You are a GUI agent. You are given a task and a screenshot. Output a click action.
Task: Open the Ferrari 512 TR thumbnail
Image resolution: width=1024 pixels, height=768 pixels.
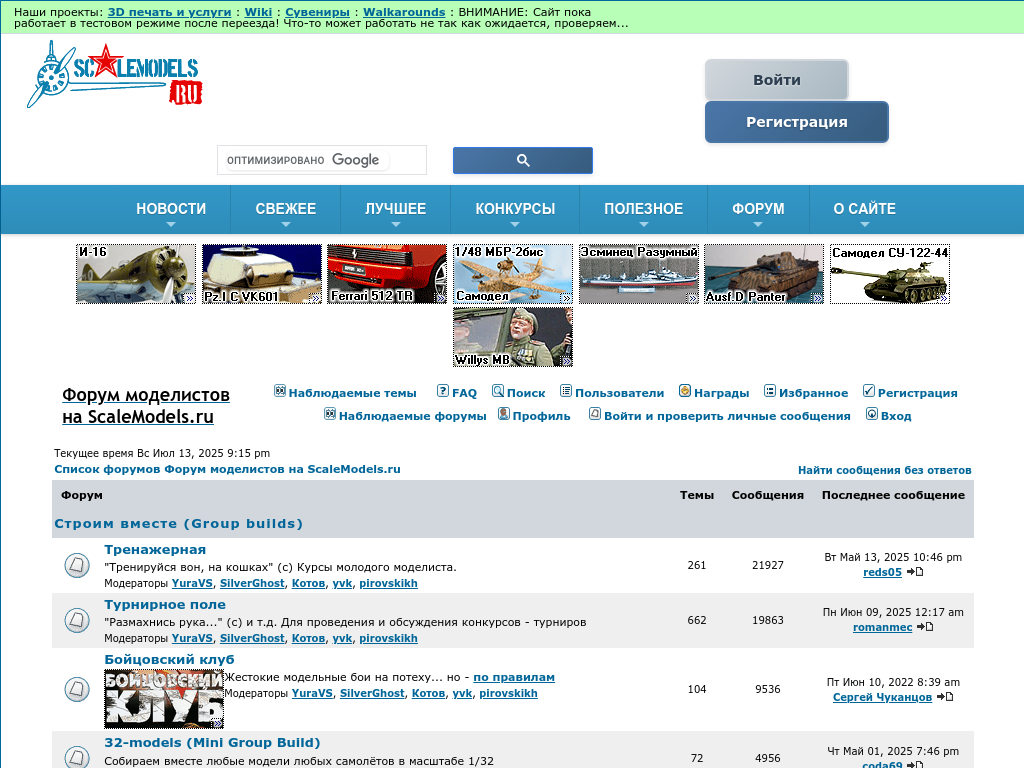pos(387,274)
